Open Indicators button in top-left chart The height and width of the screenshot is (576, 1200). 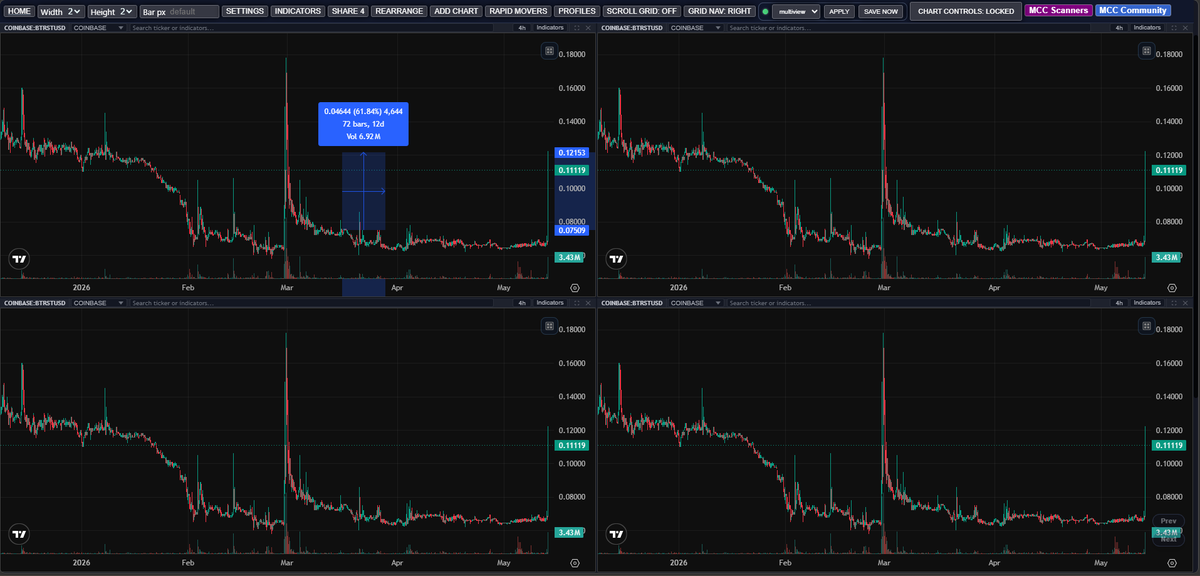click(x=549, y=28)
